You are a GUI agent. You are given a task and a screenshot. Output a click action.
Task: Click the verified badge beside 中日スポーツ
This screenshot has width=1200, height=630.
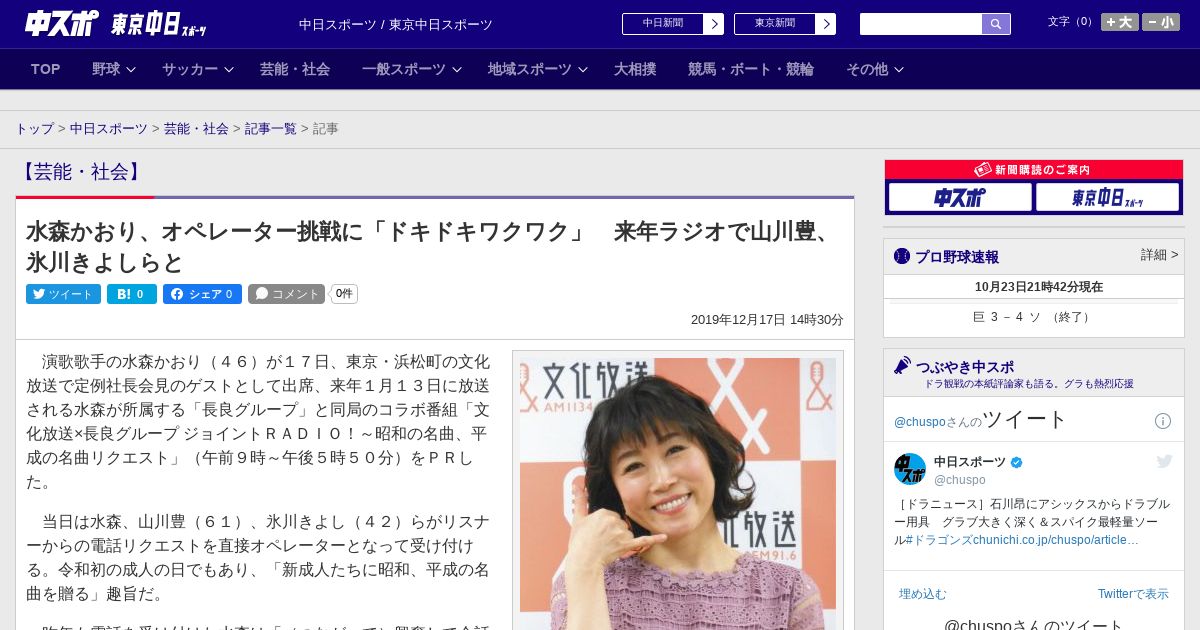(x=1017, y=462)
